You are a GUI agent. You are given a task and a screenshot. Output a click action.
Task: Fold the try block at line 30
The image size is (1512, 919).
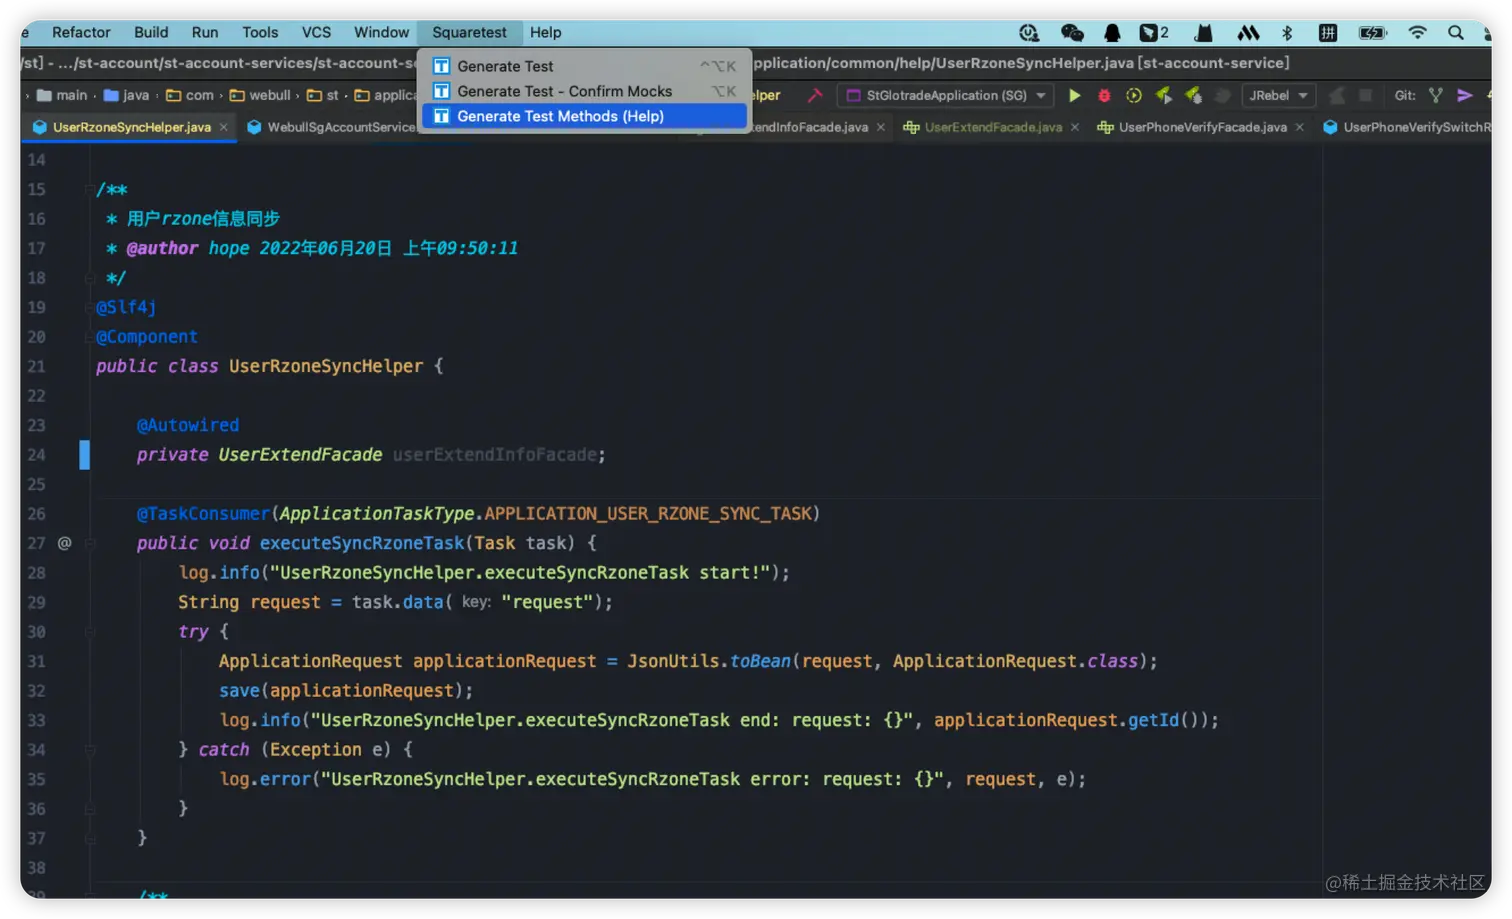[90, 632]
